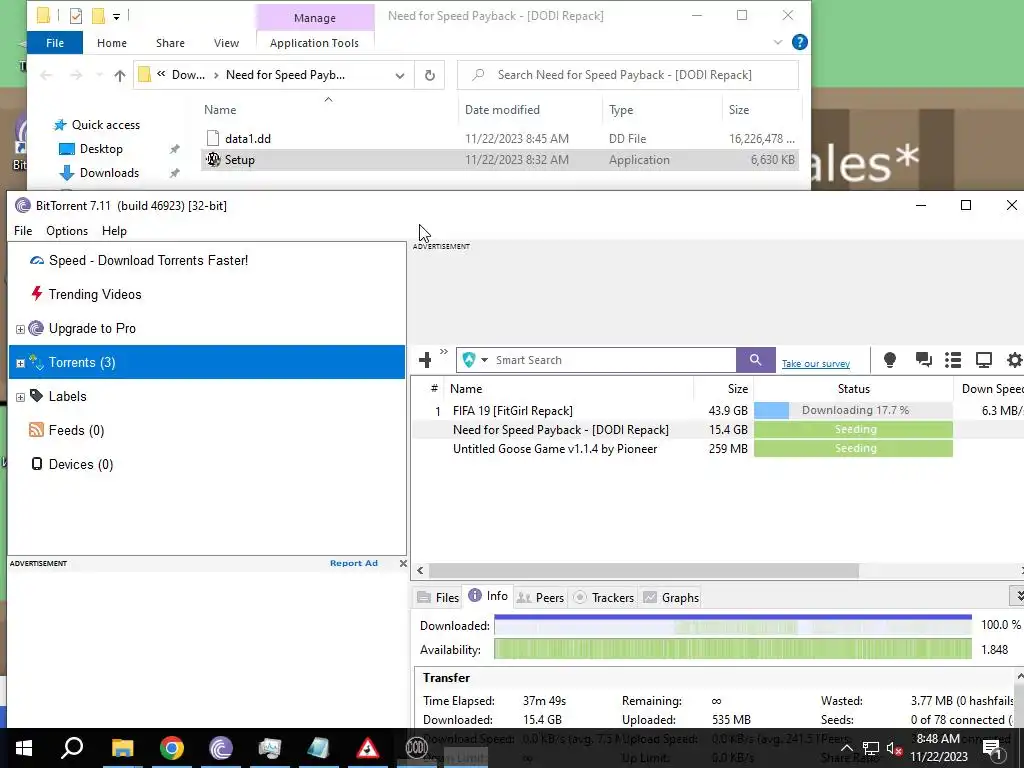This screenshot has height=768, width=1024.
Task: Click the Smart Search magnifier button
Action: click(x=755, y=360)
